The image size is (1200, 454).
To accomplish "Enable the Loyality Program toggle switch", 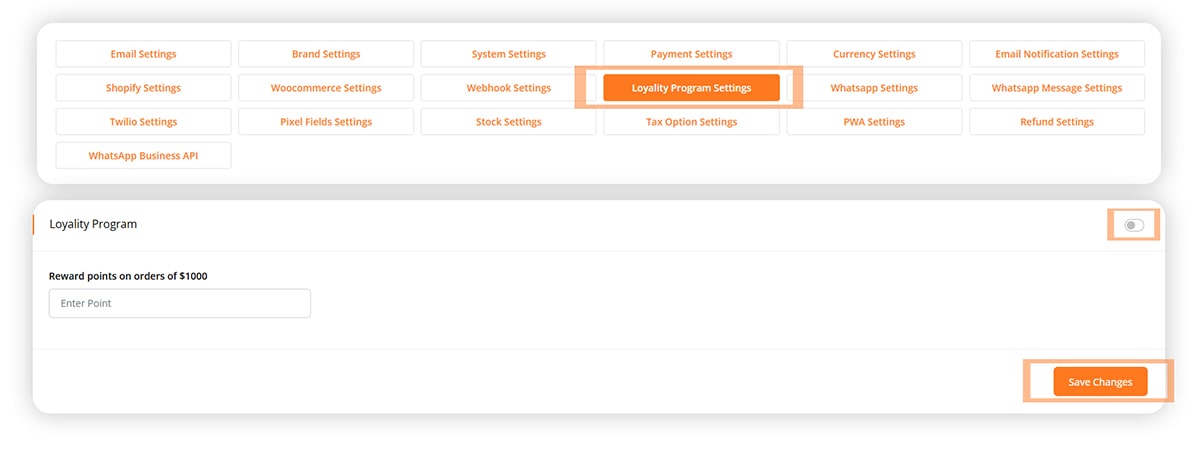I will tap(1134, 225).
